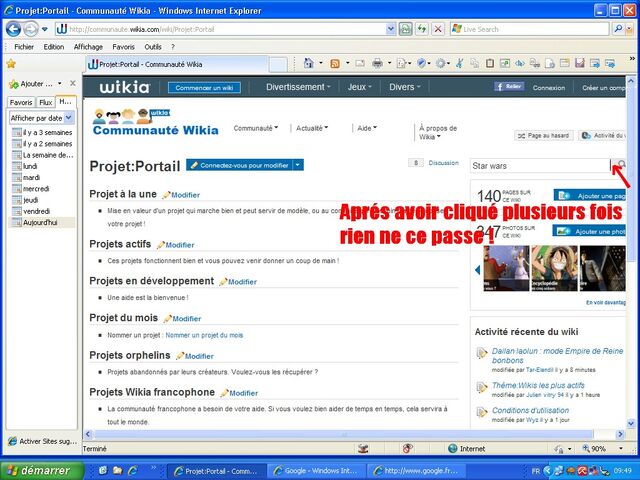Click the Show Desktop quick launch icon

click(103, 470)
